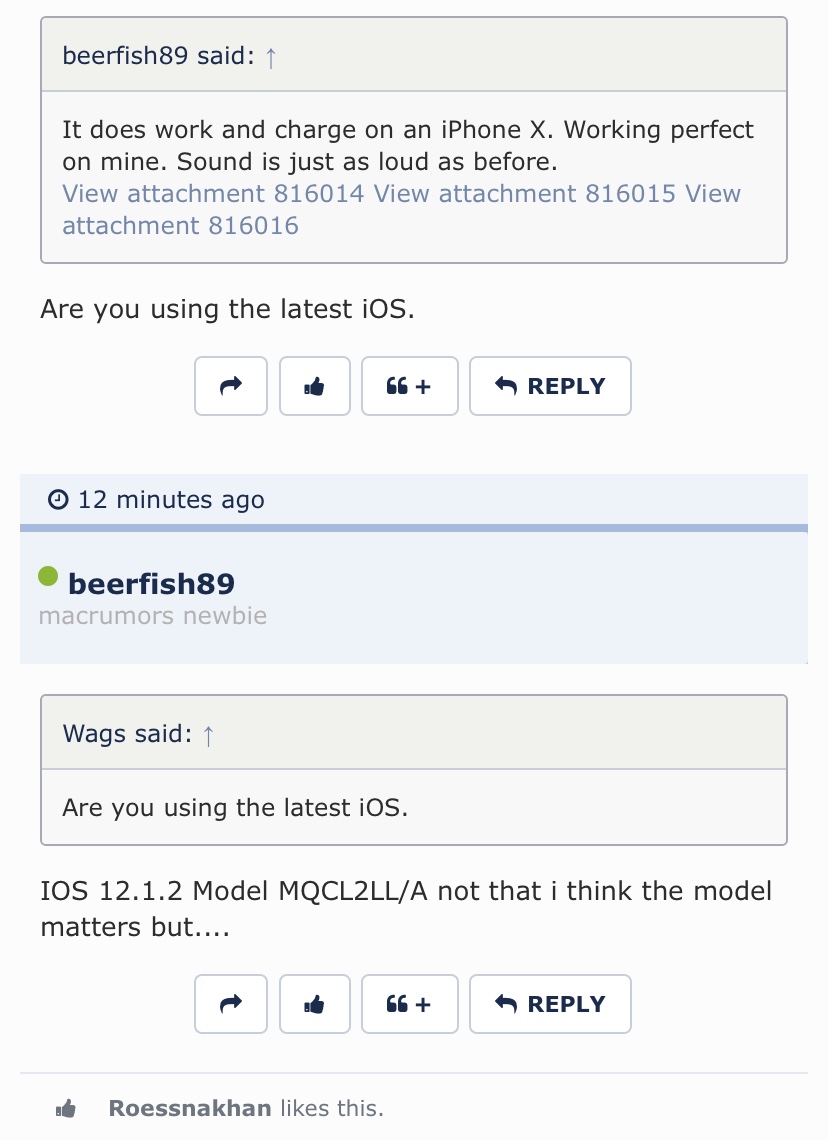Viewport: 828px width, 1140px height.
Task: Reply to Wags' latest iOS question post
Action: [550, 386]
